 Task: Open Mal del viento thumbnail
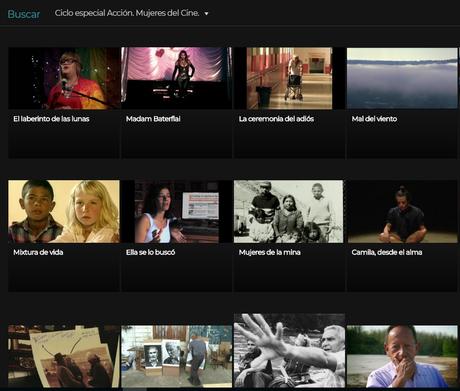coord(402,78)
